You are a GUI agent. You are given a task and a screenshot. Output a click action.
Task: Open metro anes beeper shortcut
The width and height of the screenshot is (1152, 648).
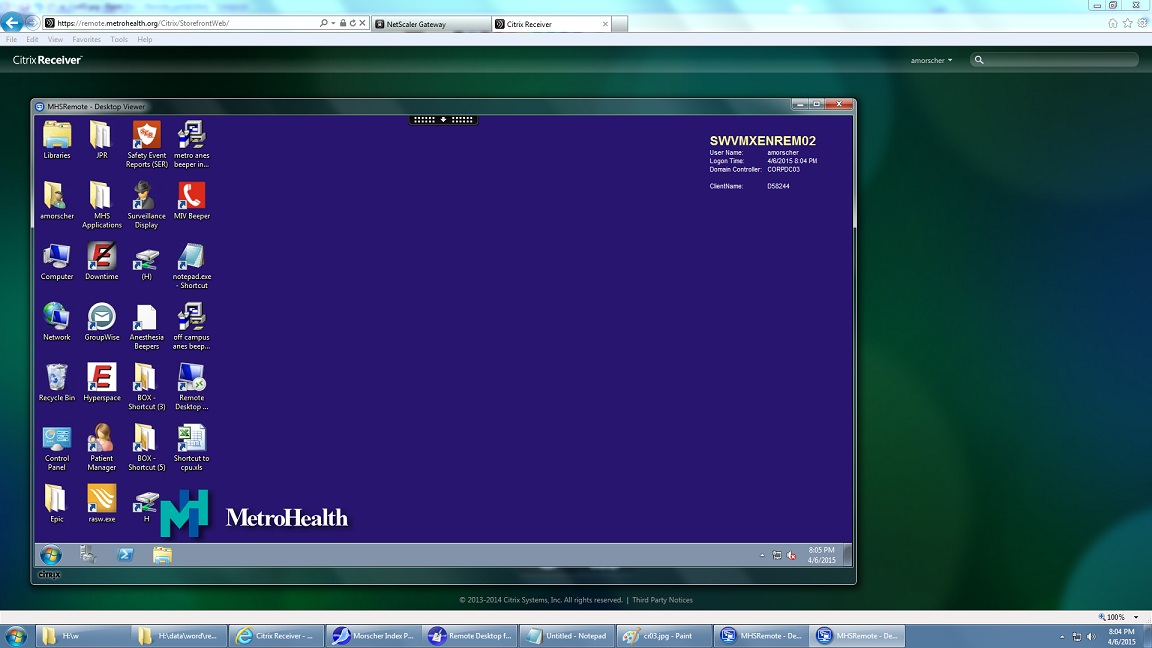[191, 145]
